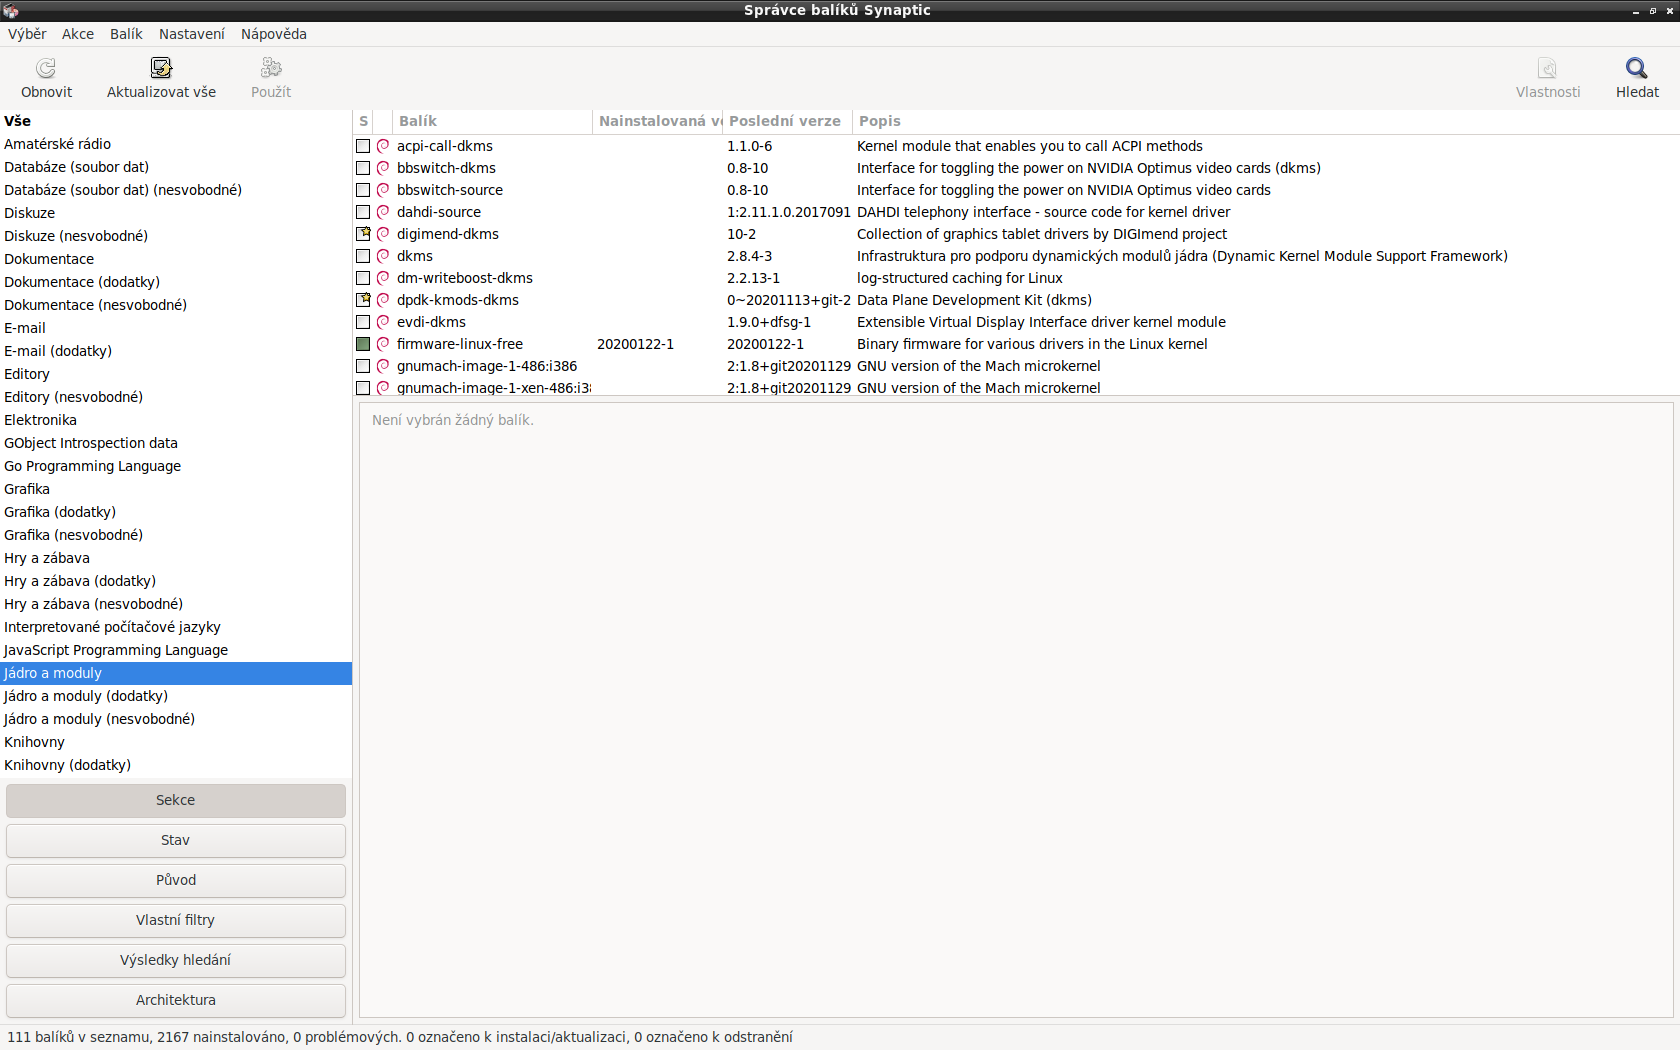Click Debian swirl icon beside dahdi-source

[383, 212]
